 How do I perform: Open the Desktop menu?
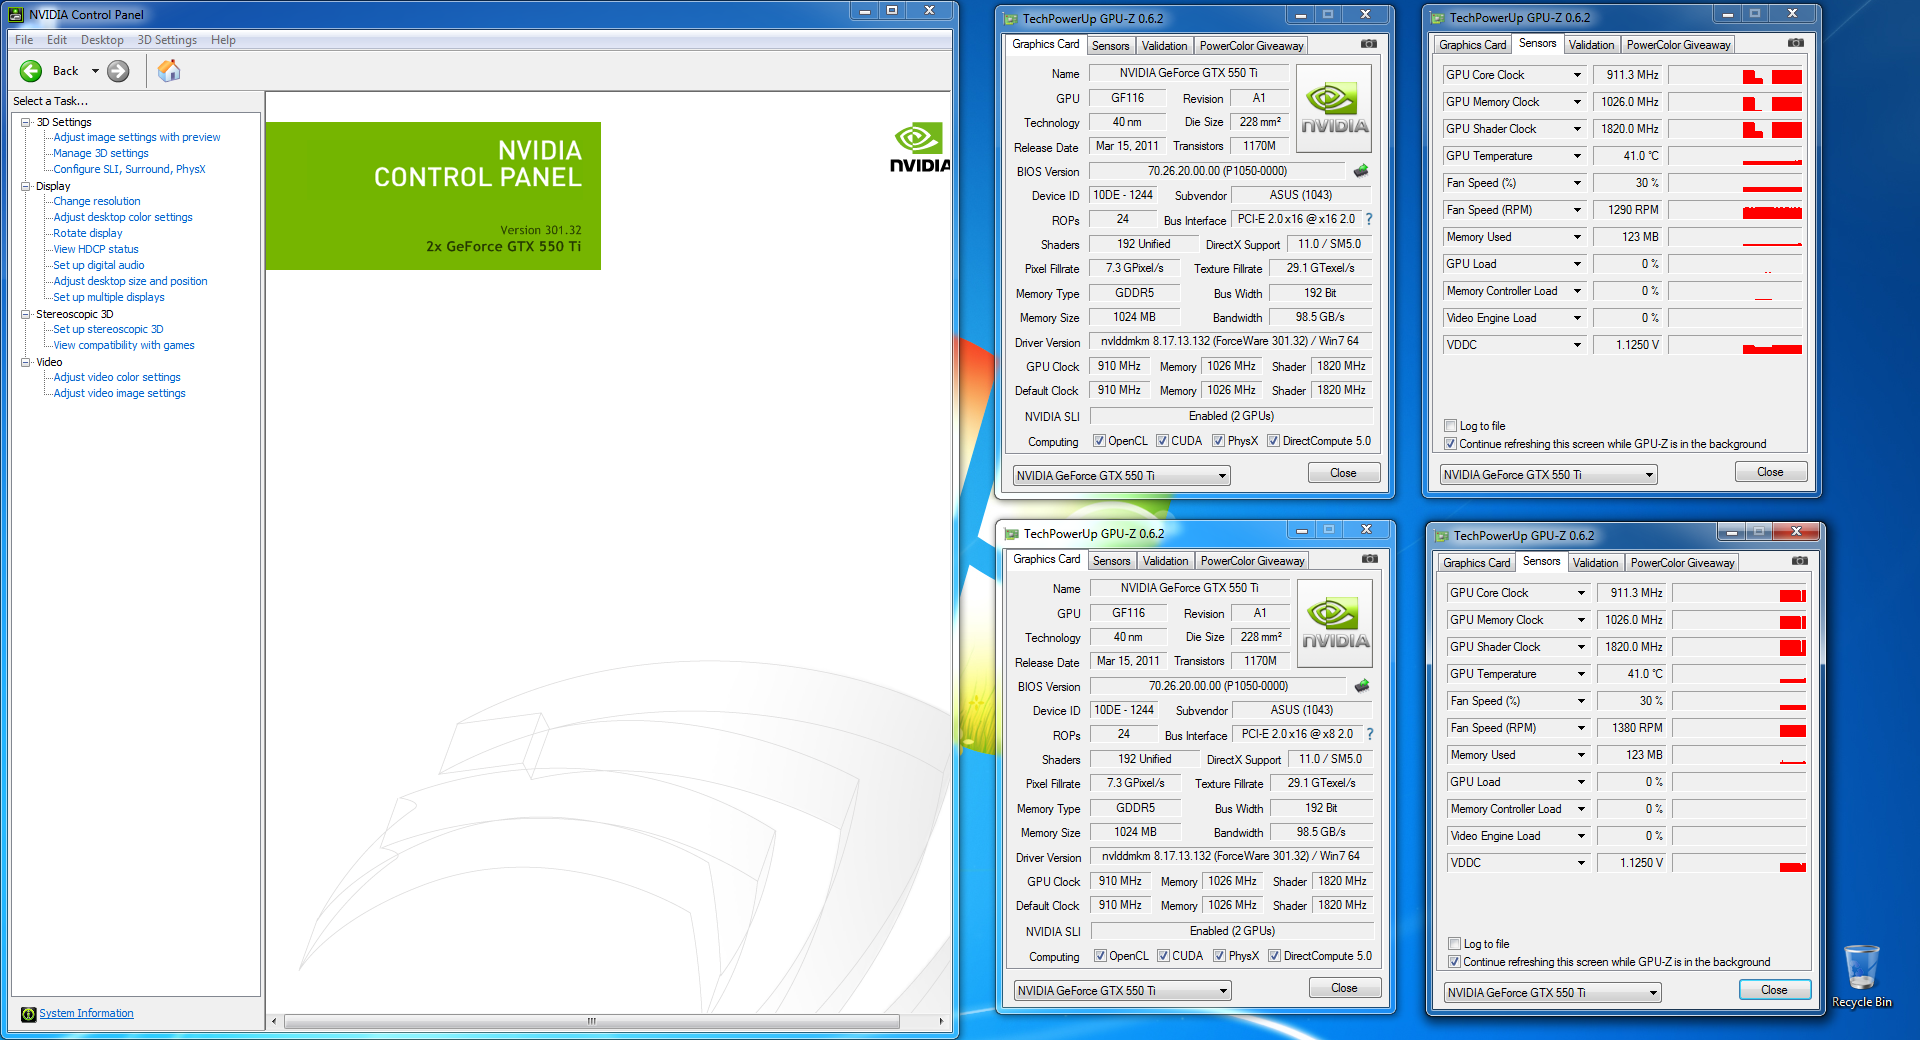click(x=102, y=40)
